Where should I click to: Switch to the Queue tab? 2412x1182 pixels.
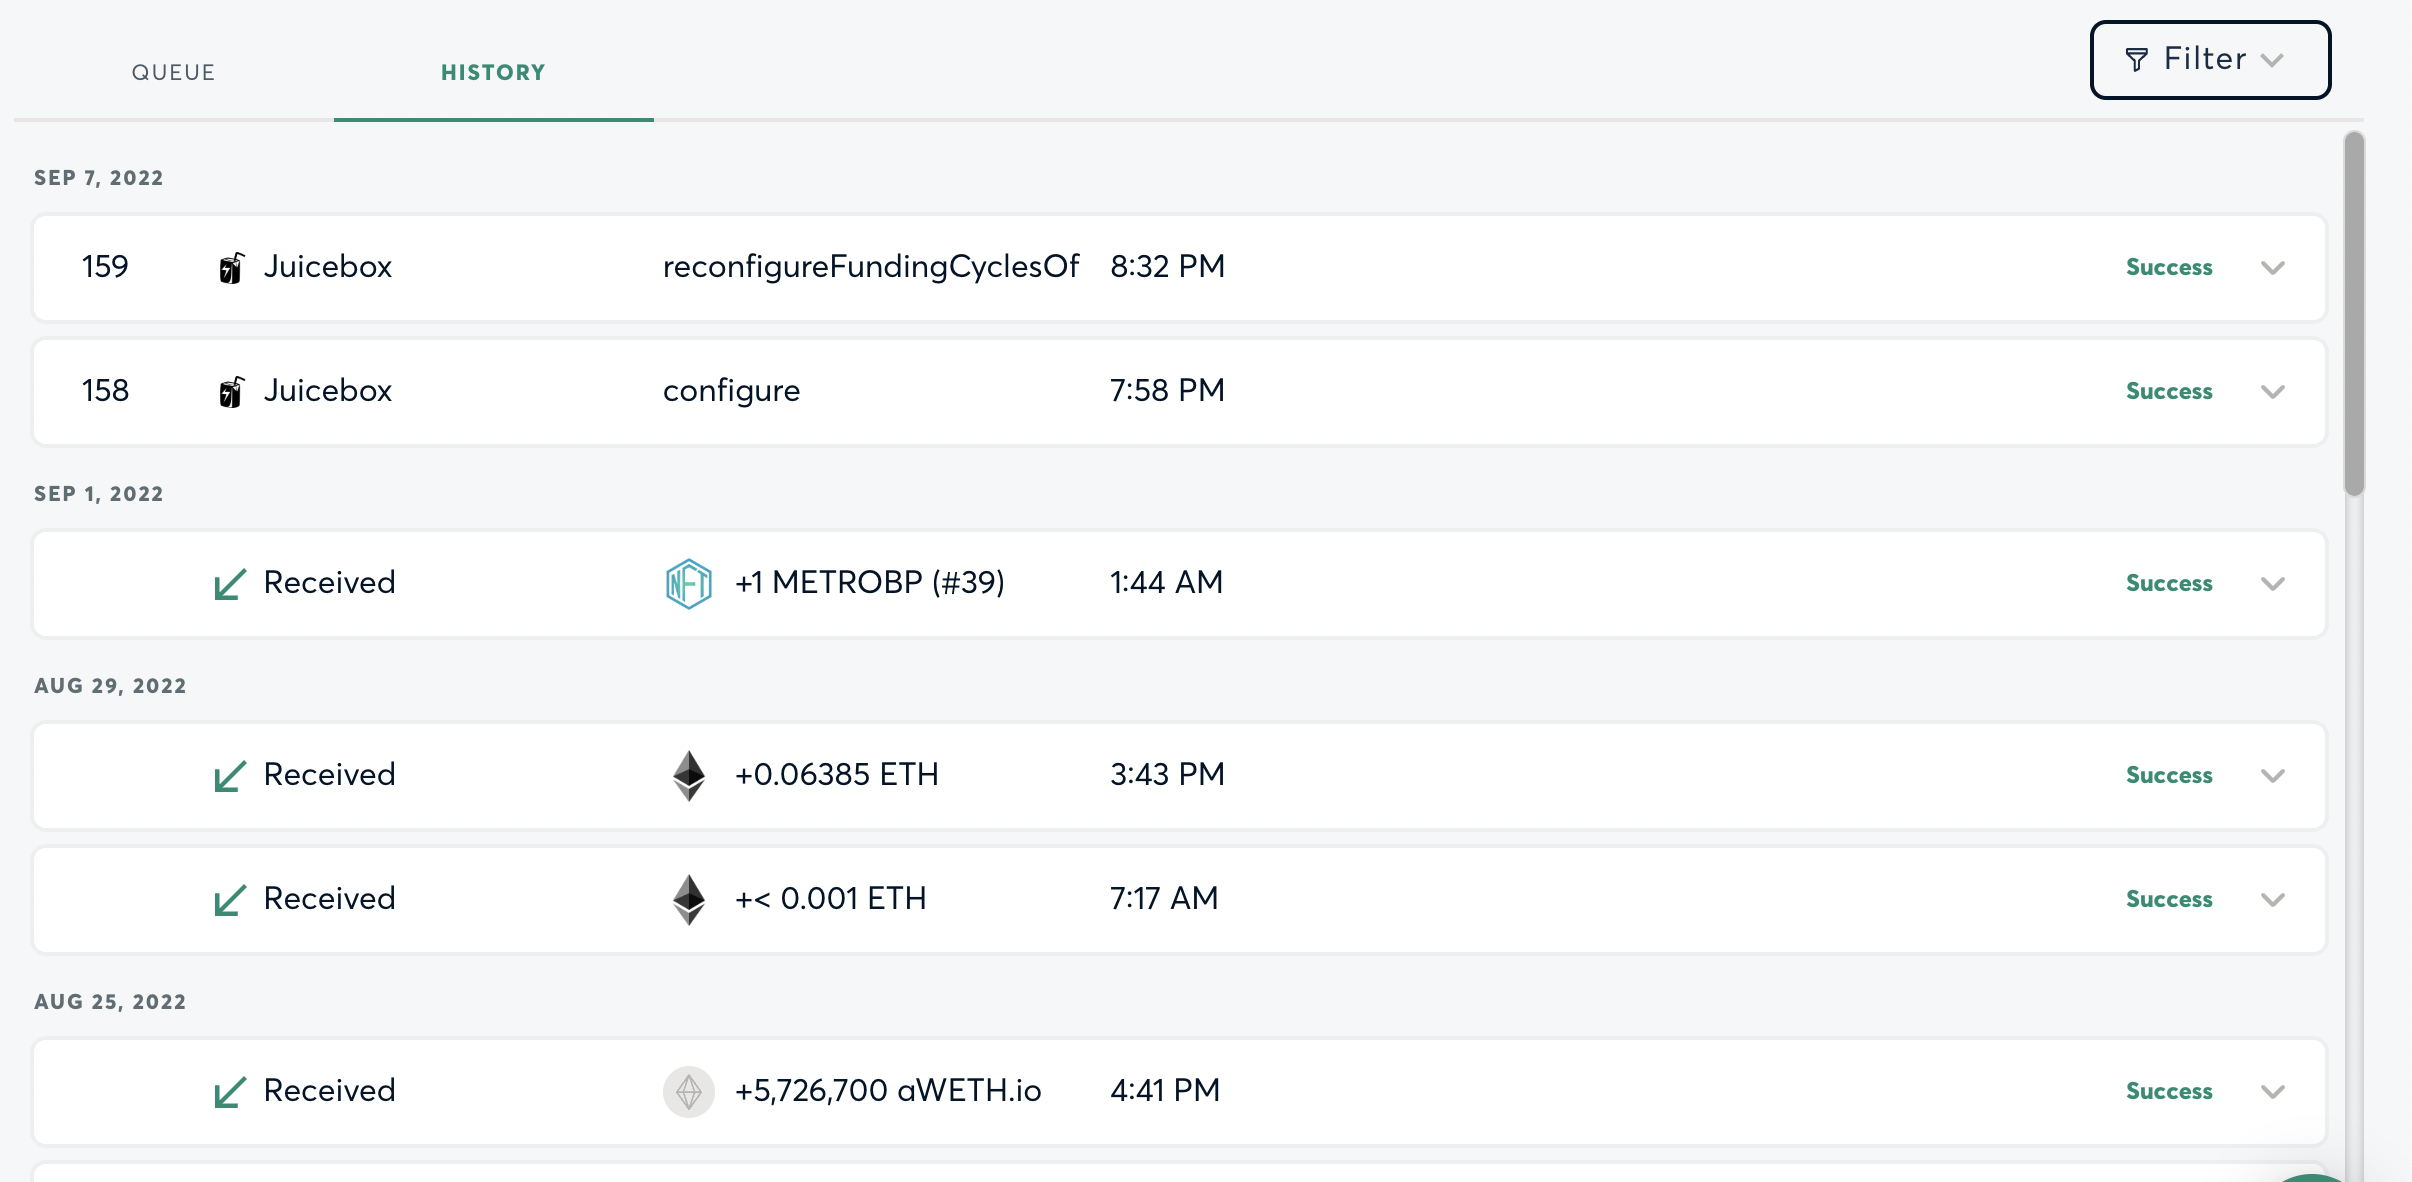(x=173, y=72)
